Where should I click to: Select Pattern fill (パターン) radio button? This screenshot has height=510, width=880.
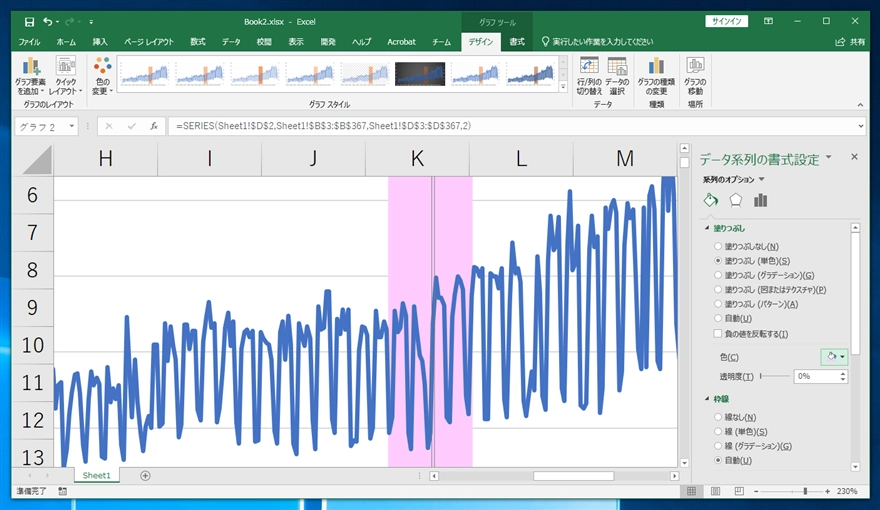[718, 304]
